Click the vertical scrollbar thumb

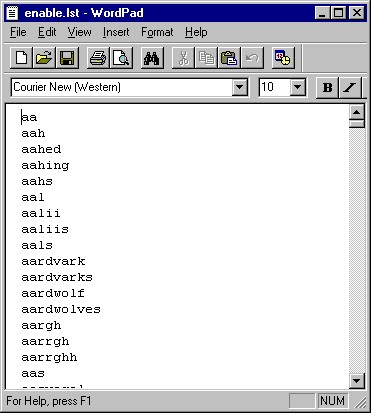point(357,124)
